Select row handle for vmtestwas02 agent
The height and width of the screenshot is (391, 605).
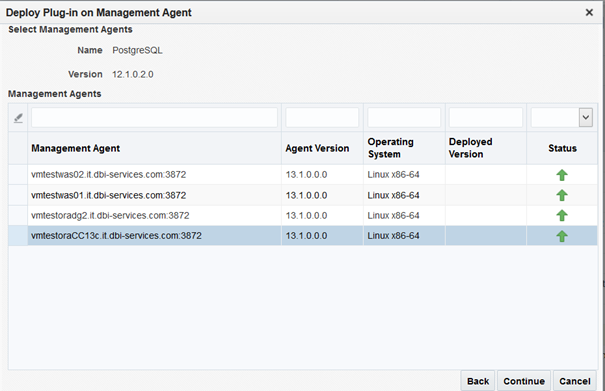pos(18,174)
